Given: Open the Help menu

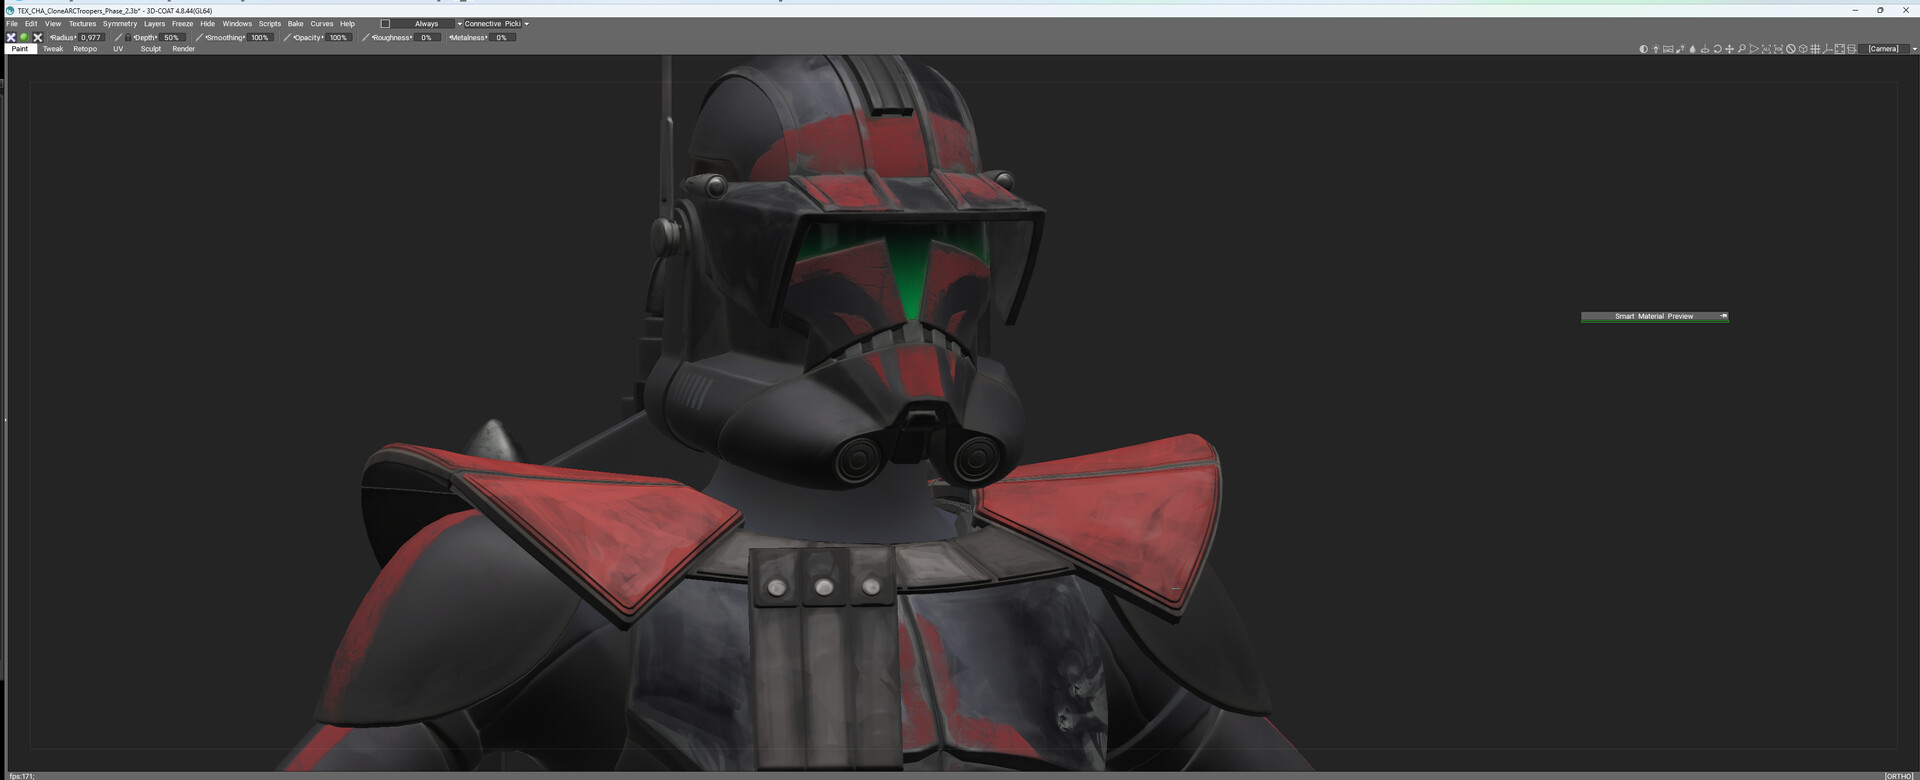Looking at the screenshot, I should [x=347, y=24].
